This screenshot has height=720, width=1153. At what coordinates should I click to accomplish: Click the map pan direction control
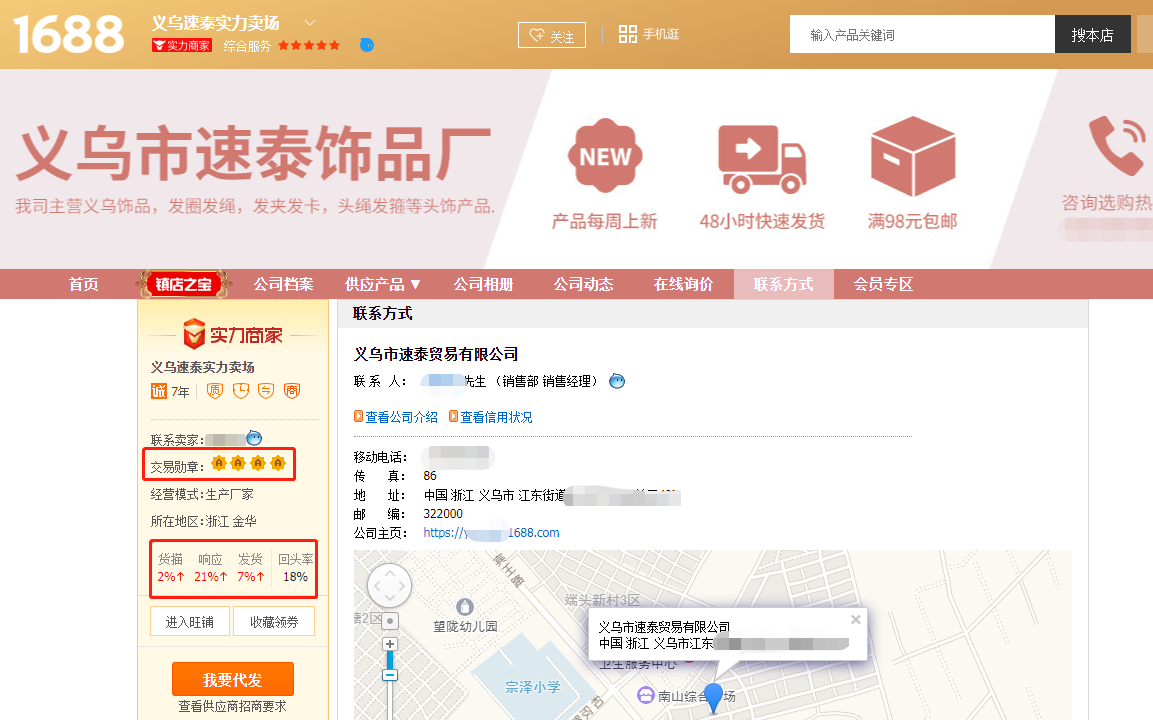(389, 586)
